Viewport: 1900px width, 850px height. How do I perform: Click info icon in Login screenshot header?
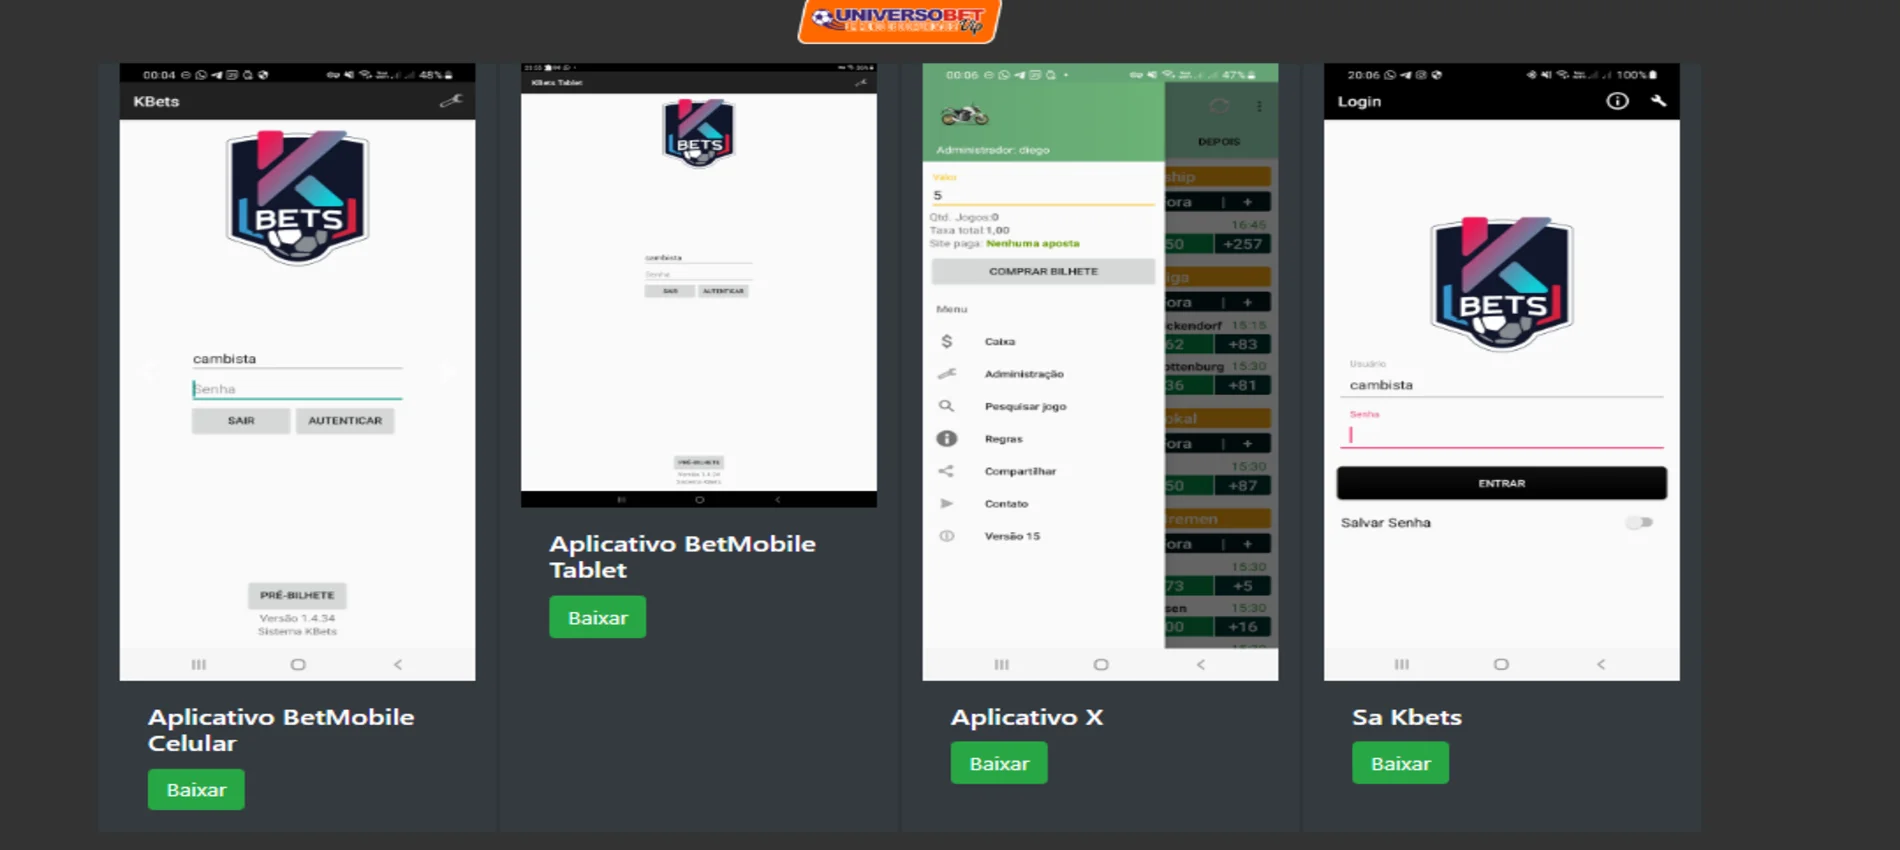(x=1617, y=101)
